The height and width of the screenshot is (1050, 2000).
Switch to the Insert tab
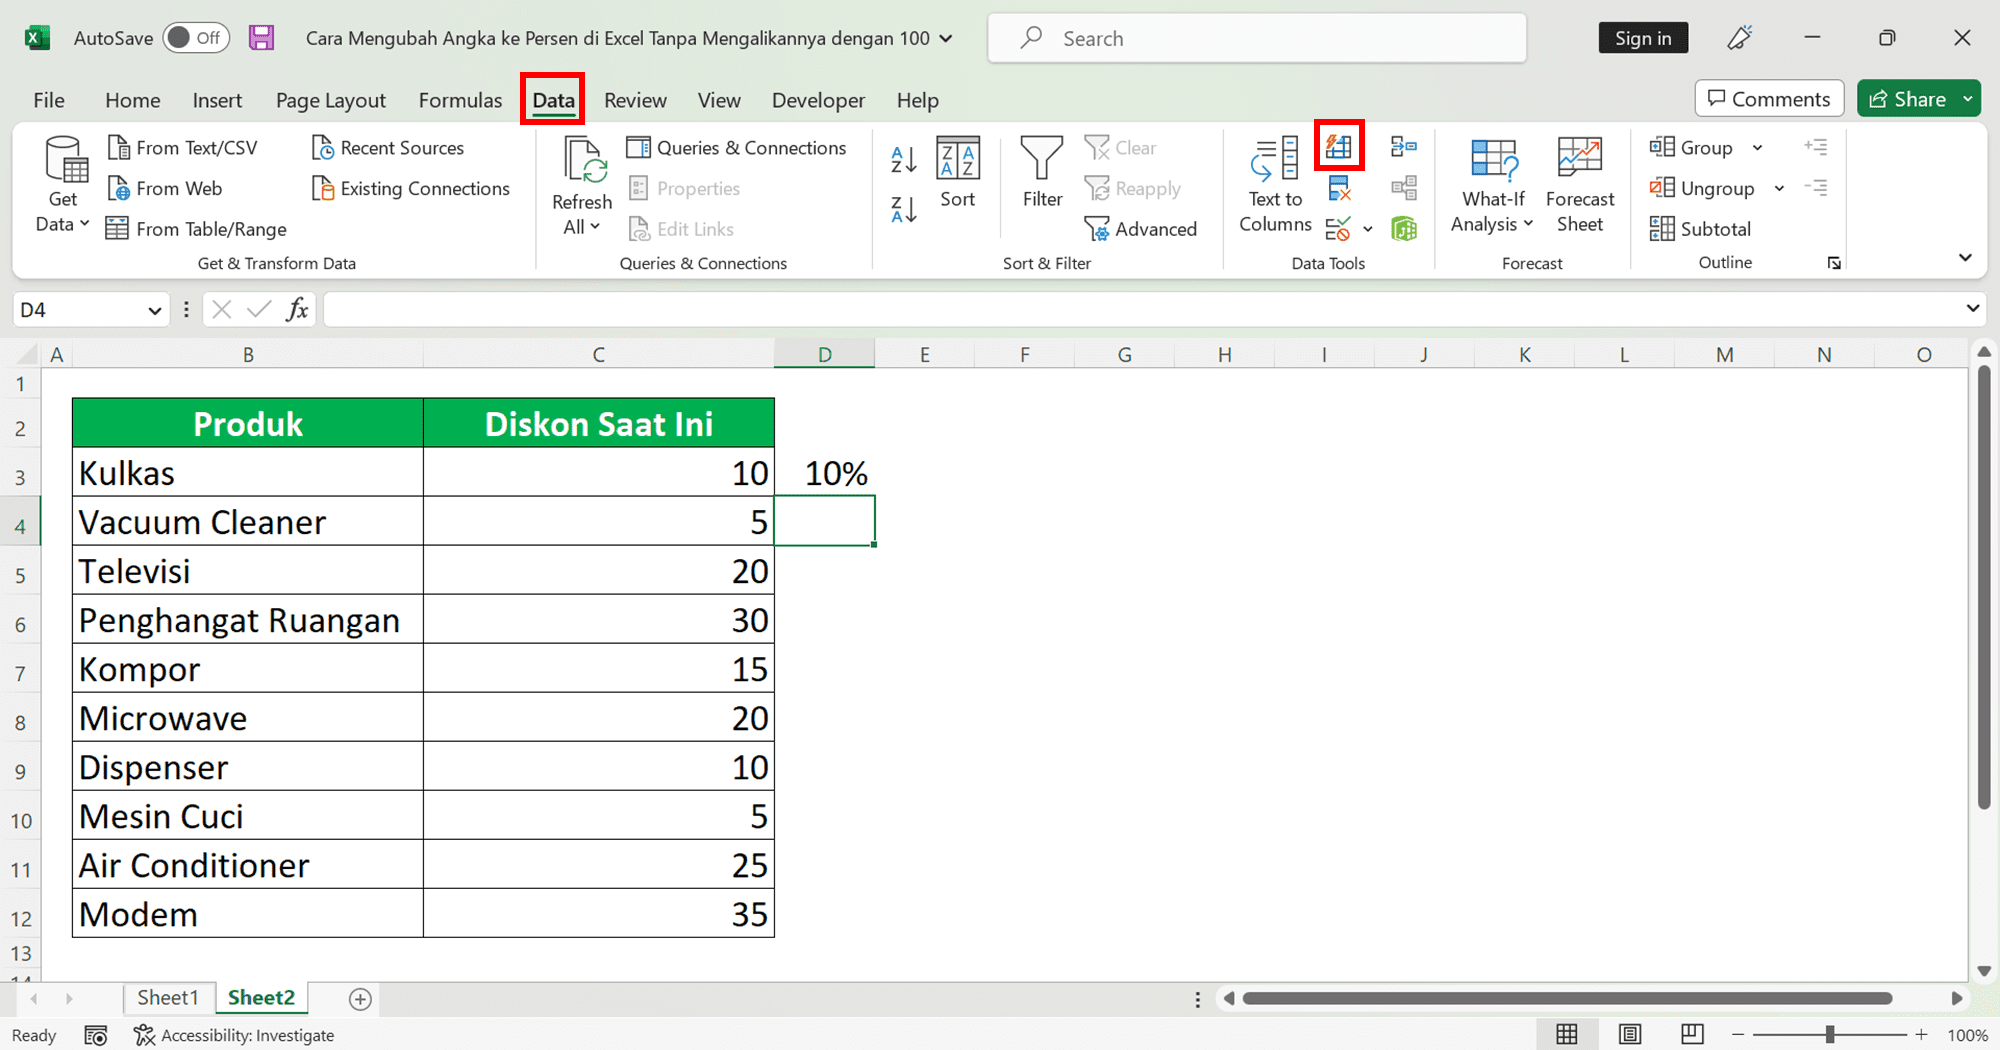pos(217,100)
